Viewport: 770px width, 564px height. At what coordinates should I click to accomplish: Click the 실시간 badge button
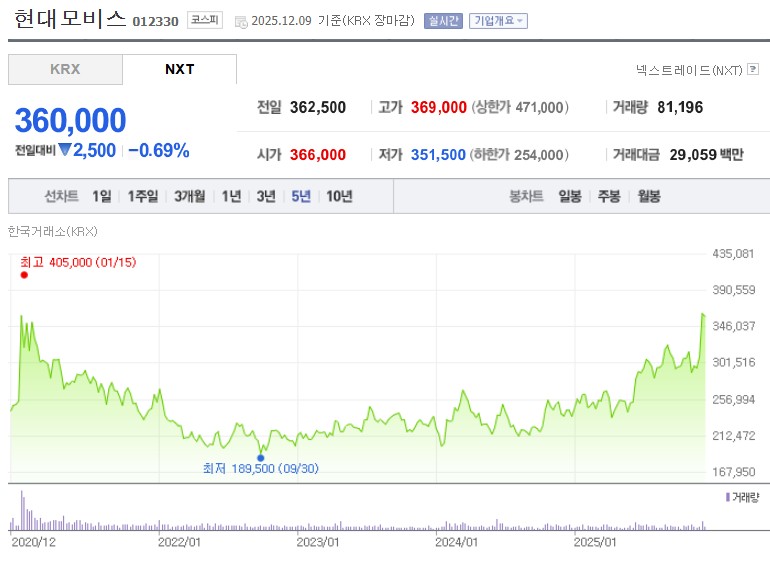tap(443, 21)
